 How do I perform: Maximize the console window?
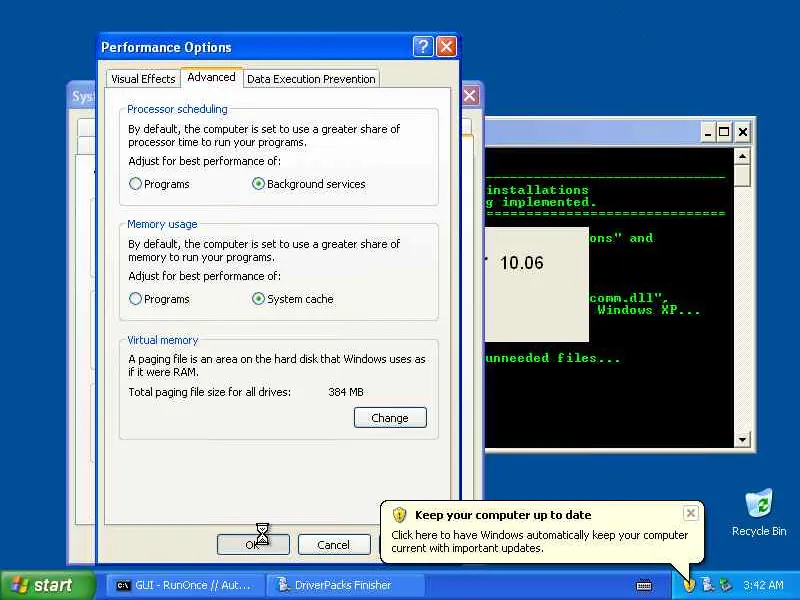point(724,133)
